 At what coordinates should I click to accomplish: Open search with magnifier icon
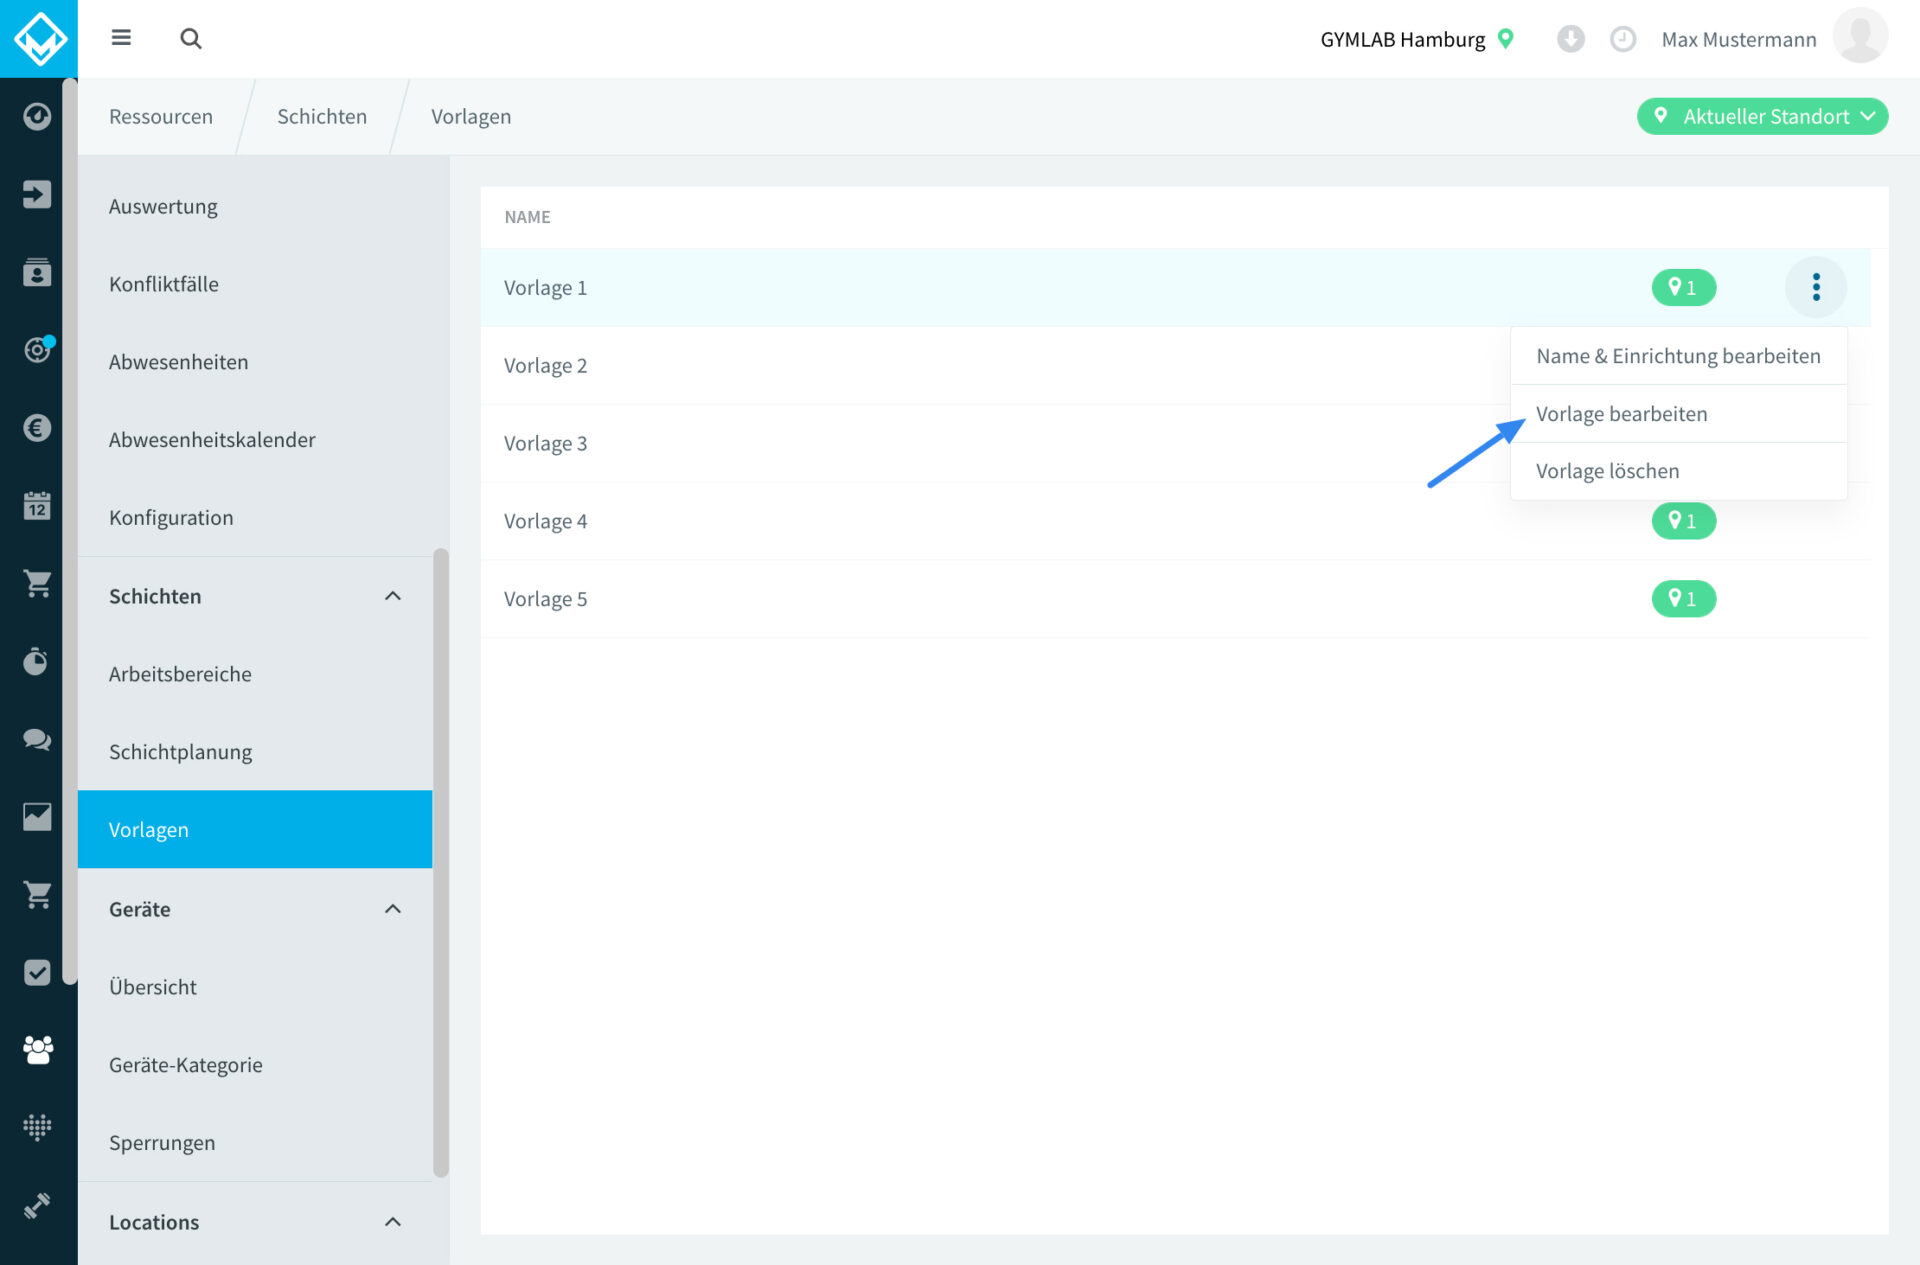190,38
